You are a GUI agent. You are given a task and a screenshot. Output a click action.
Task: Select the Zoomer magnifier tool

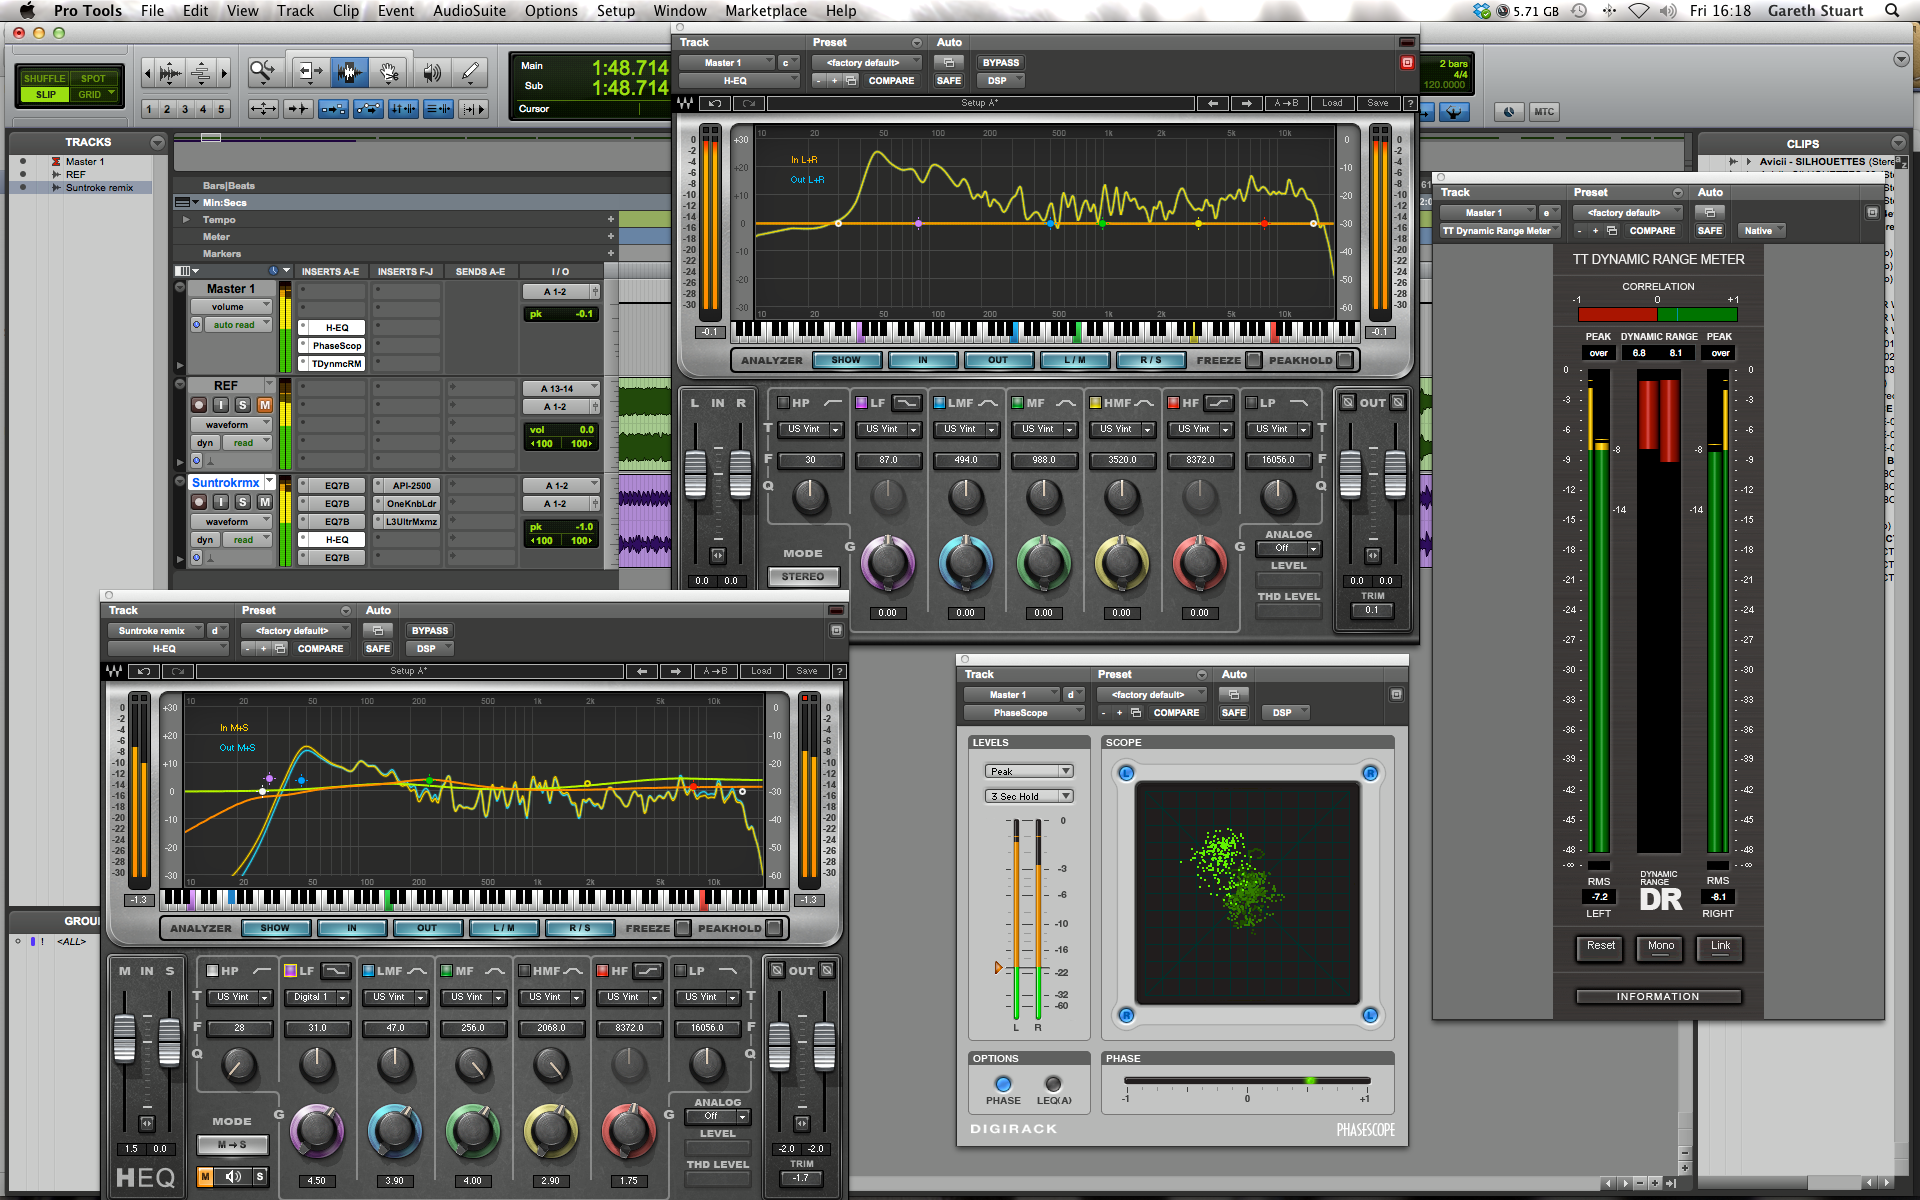coord(262,72)
